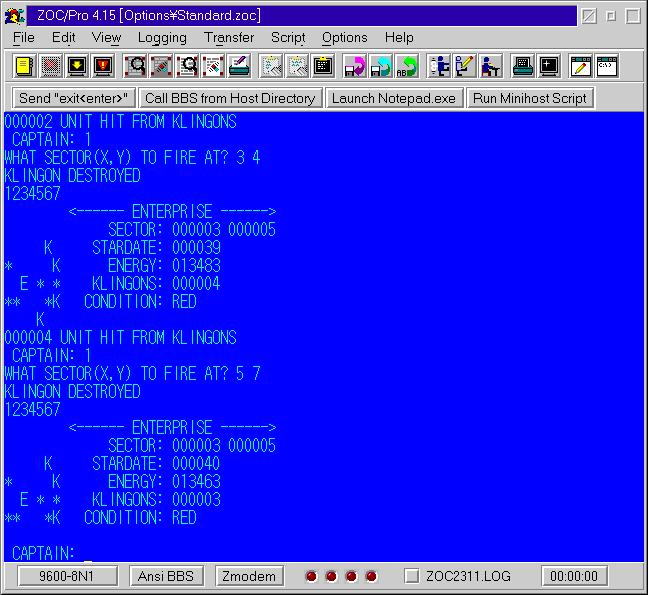
Task: Toggle the ZOC2311.LOG logging checkbox
Action: tap(411, 576)
